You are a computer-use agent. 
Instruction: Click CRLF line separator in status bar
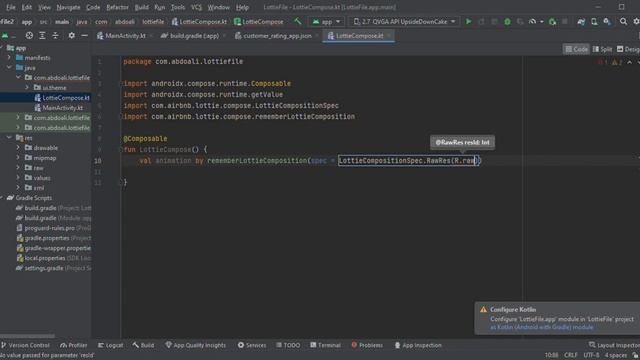point(571,355)
